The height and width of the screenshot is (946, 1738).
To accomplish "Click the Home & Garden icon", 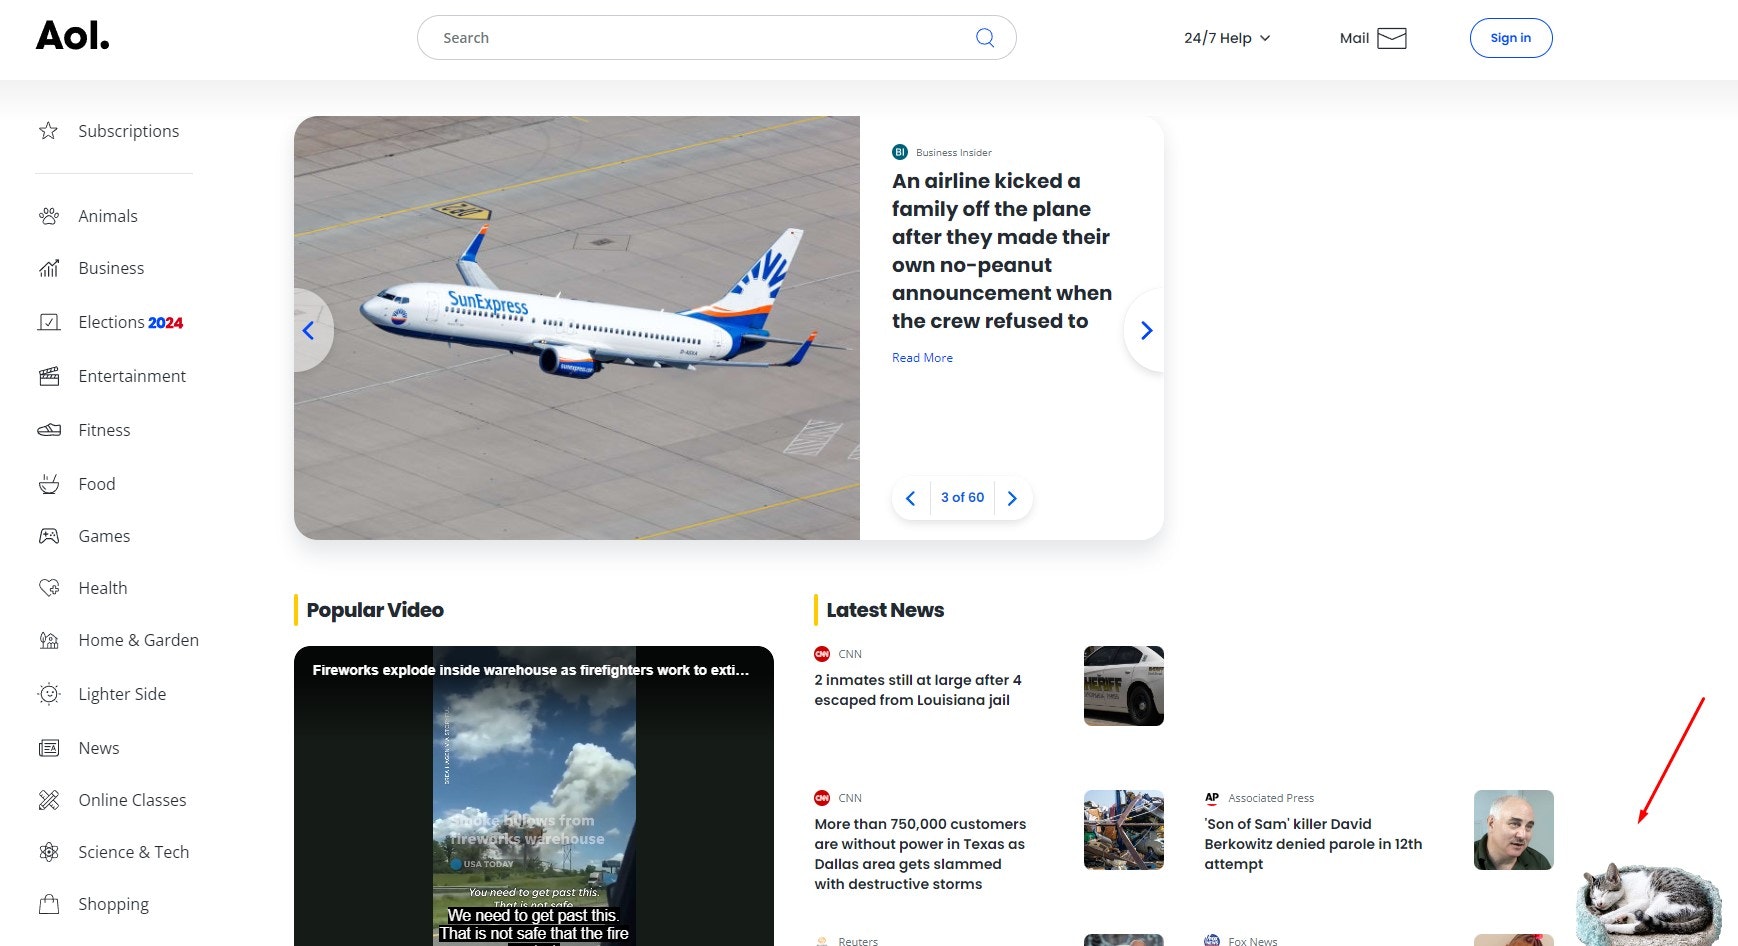I will [x=48, y=640].
